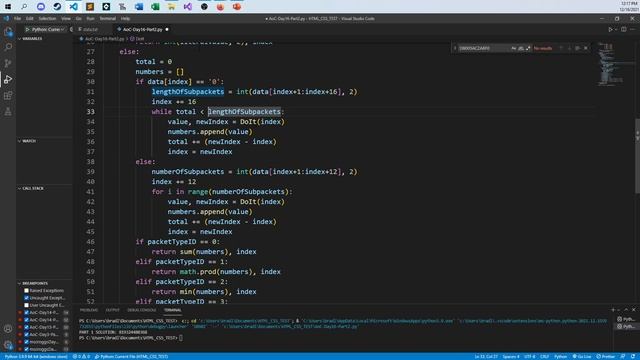This screenshot has height=360, width=640.
Task: Switch to the AoC-Day16-Part2.py editor tab
Action: [x=142, y=29]
